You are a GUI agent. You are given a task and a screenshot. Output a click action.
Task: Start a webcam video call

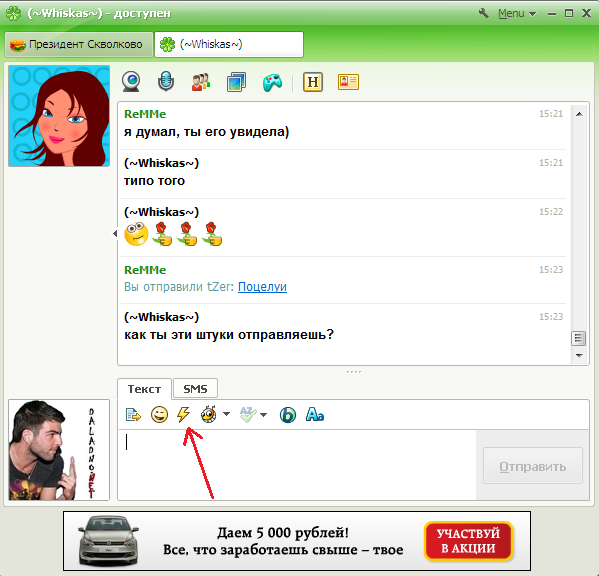[131, 82]
